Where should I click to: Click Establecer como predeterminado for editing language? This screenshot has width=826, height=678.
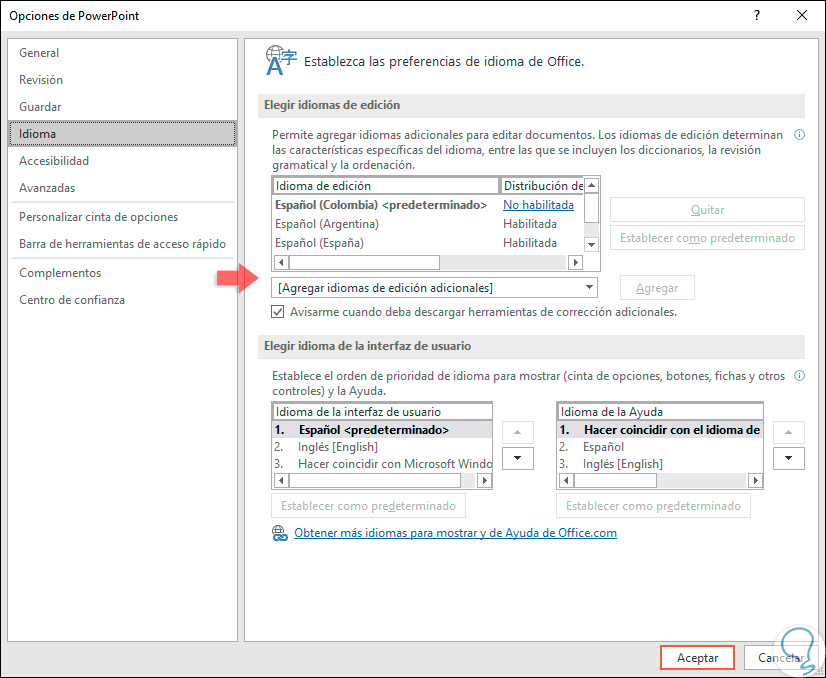(x=707, y=238)
